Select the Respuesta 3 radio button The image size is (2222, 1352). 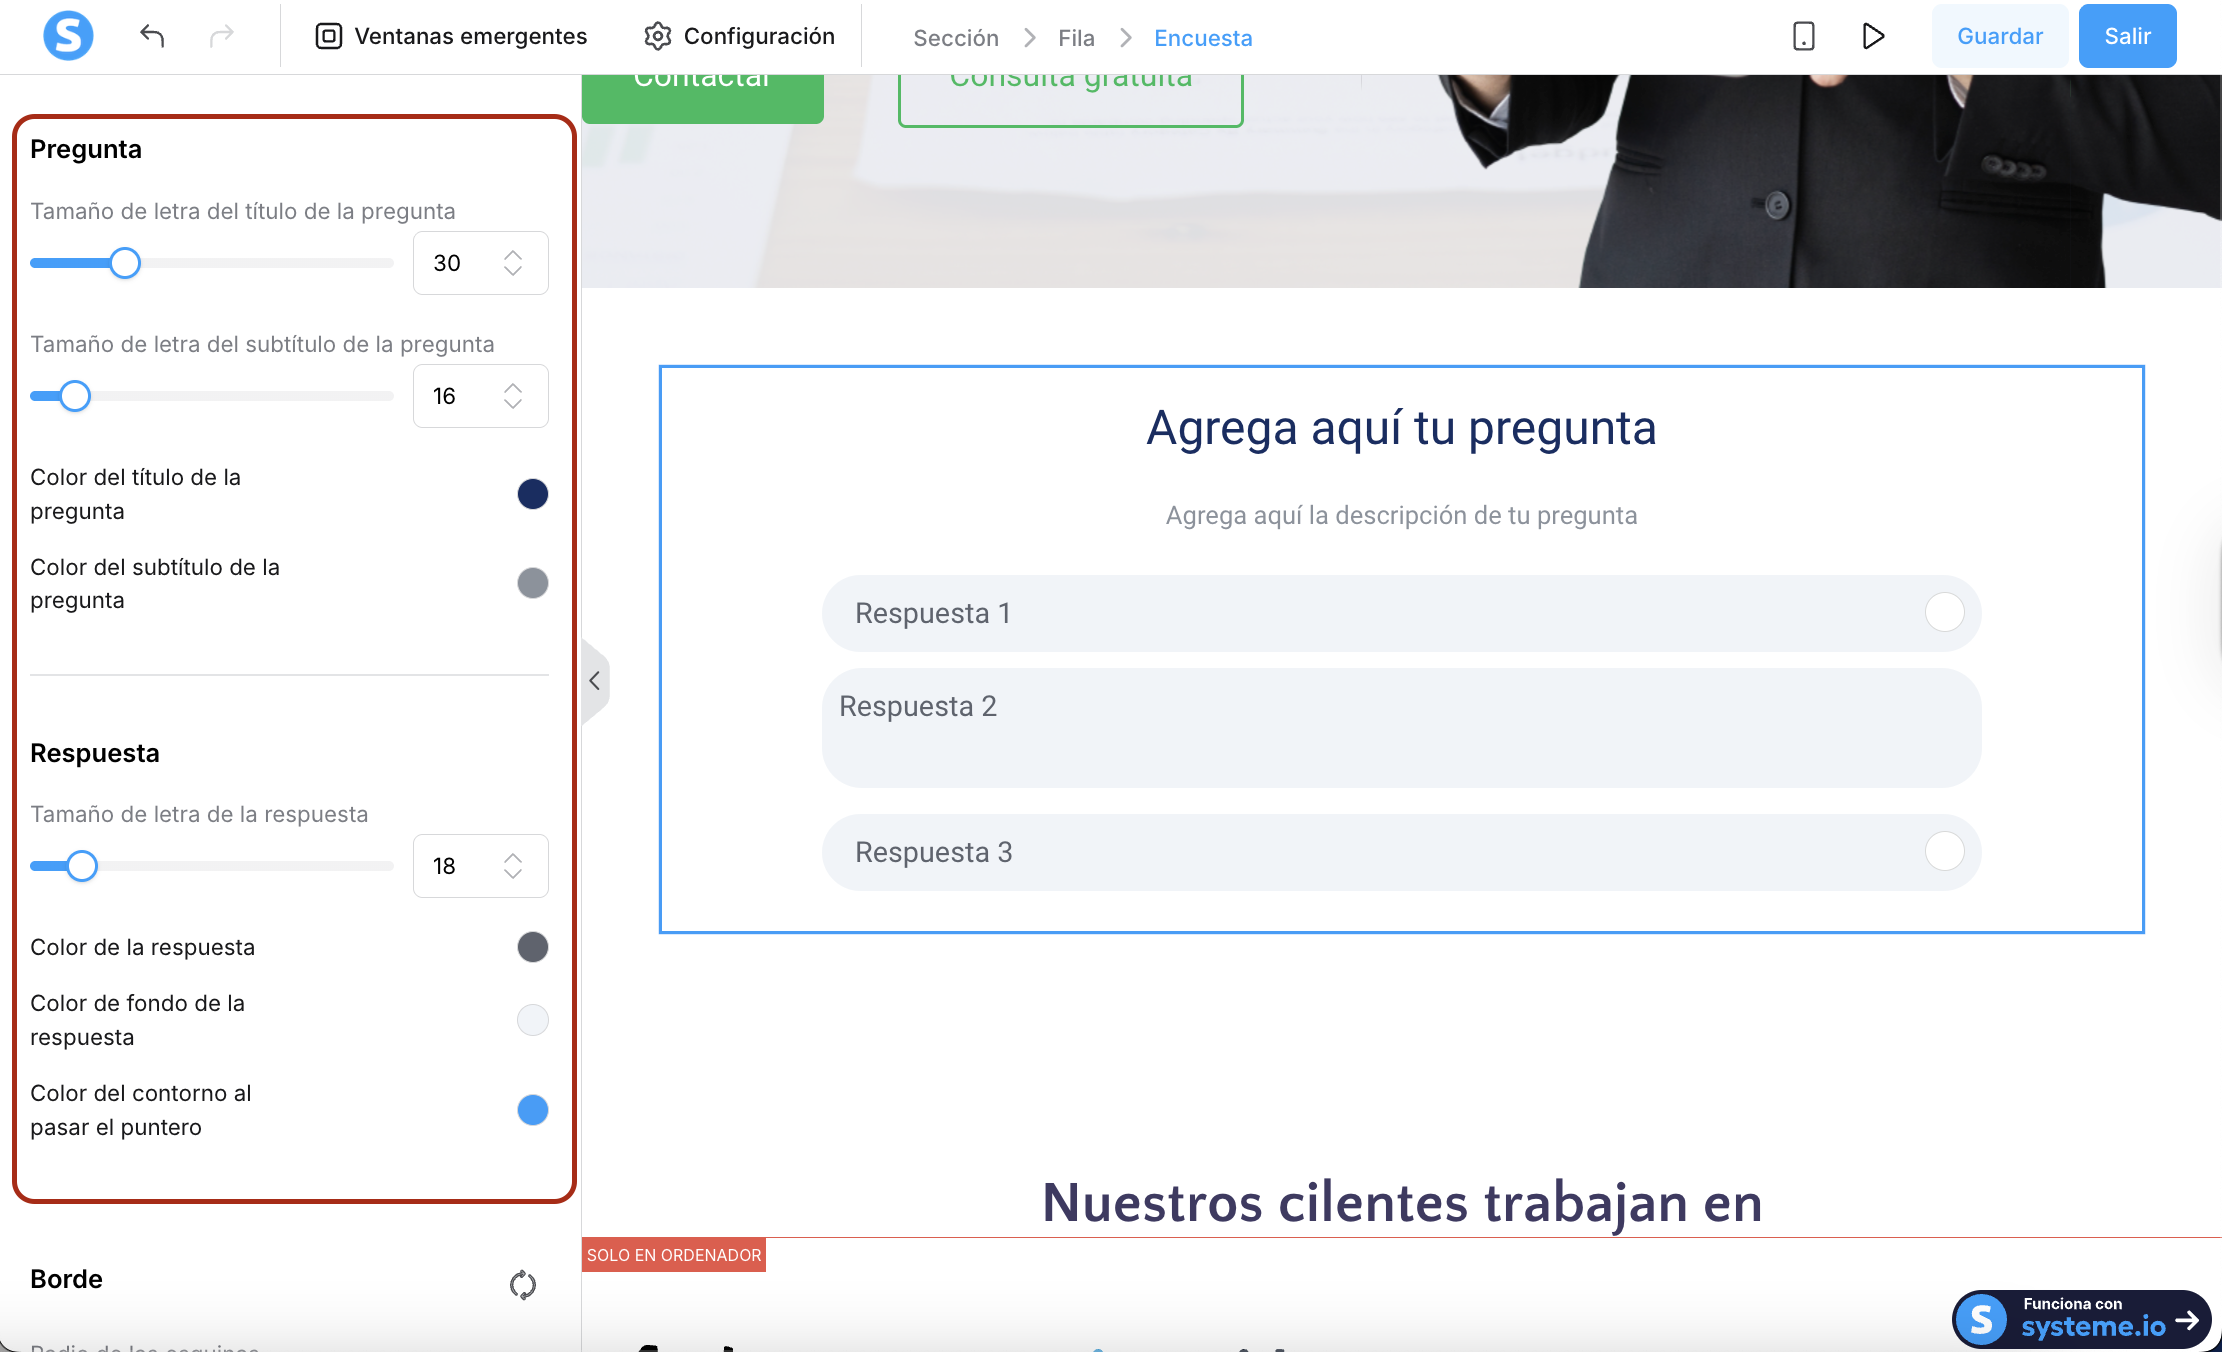(1944, 852)
